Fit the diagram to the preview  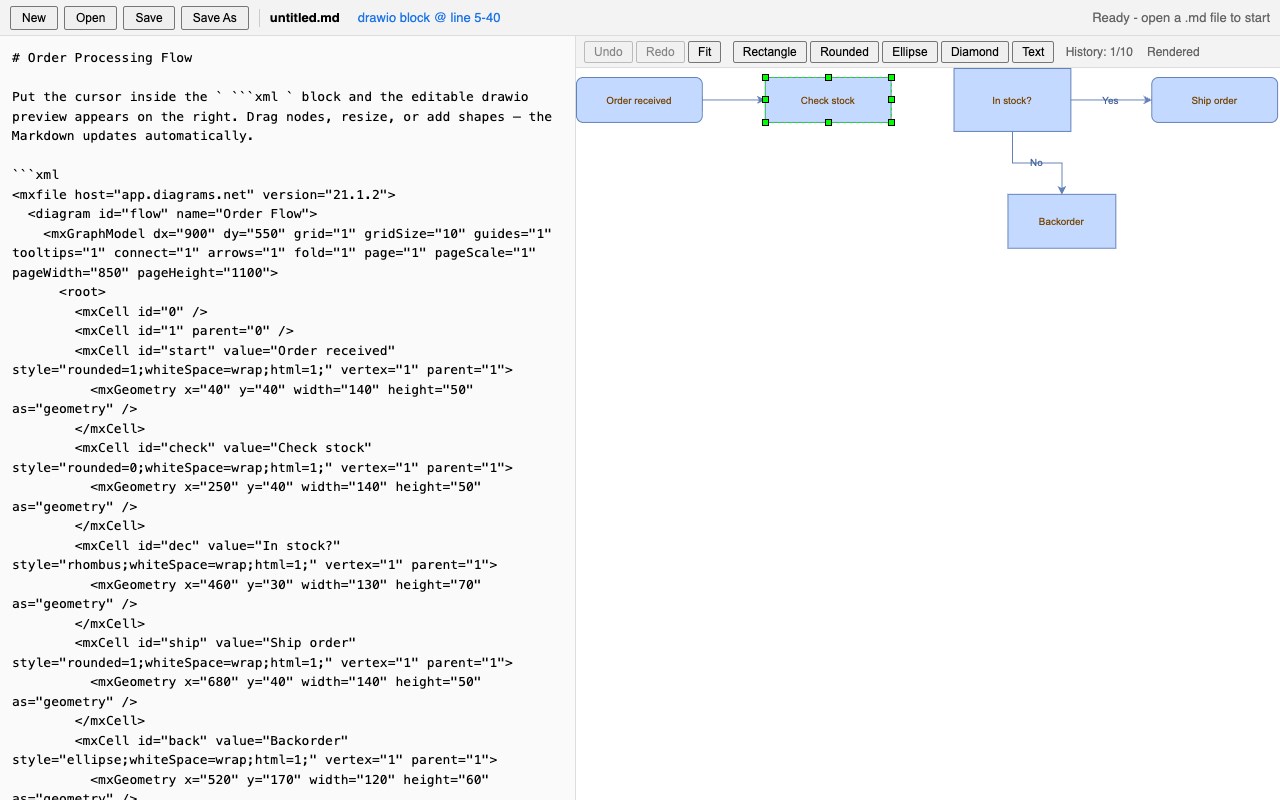705,52
